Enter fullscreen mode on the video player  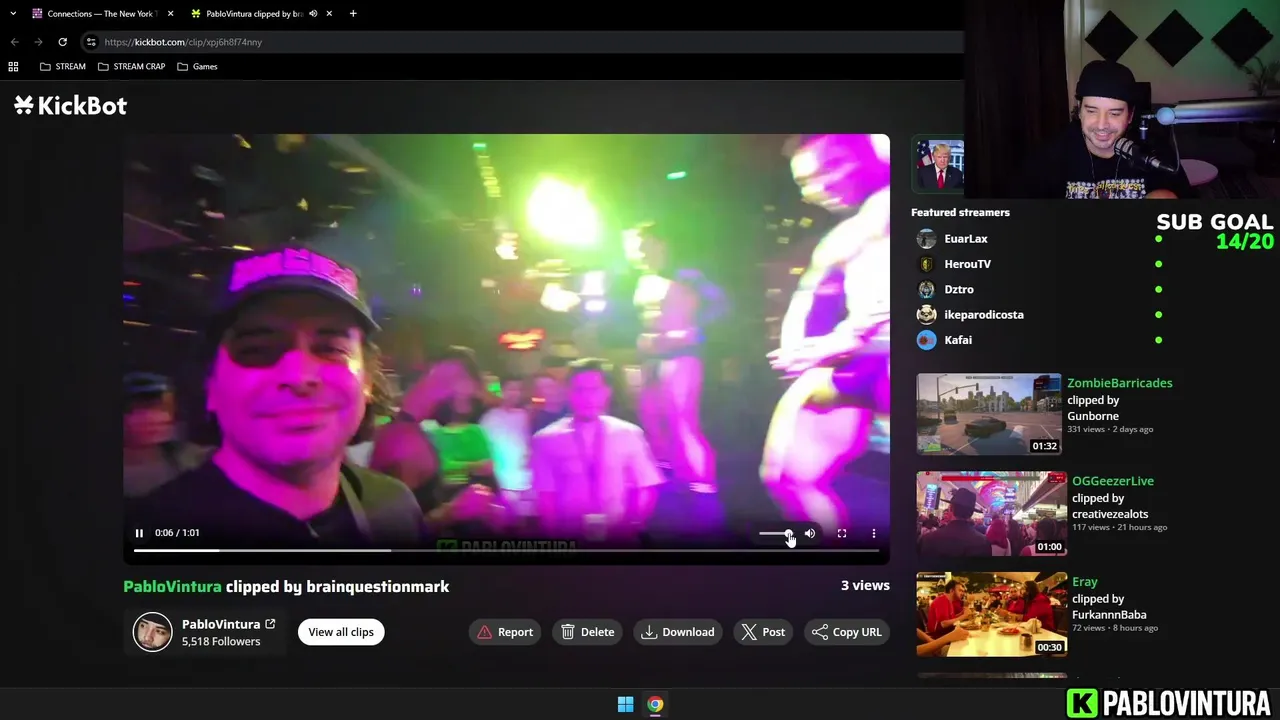click(842, 533)
